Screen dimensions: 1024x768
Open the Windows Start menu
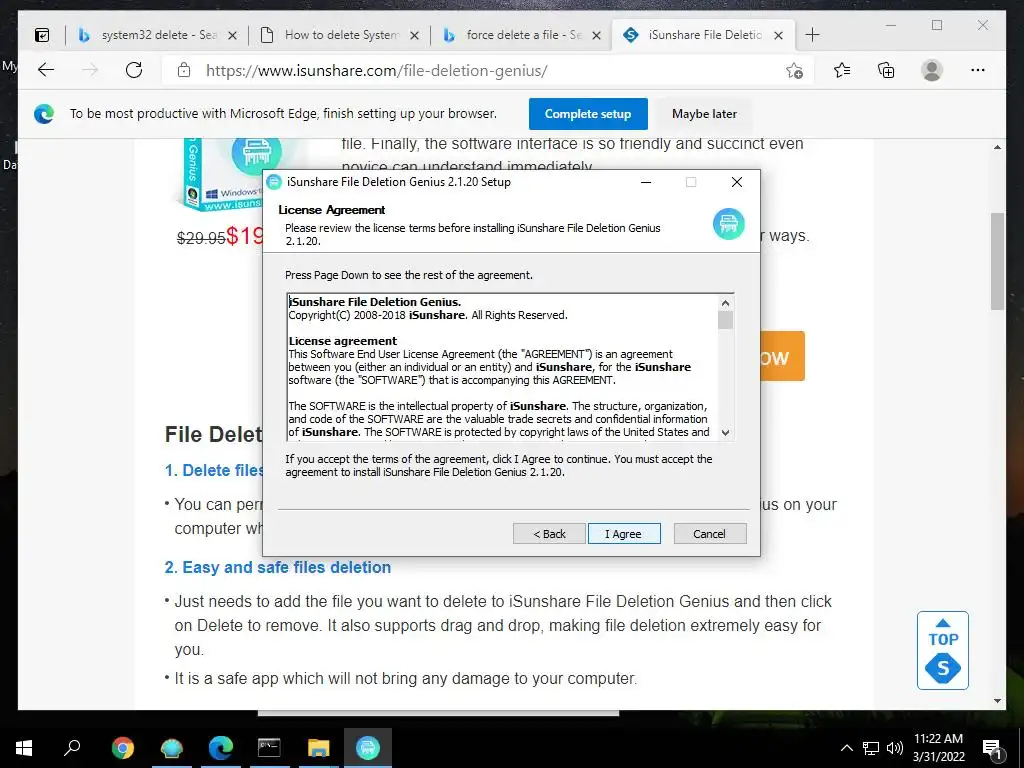point(24,748)
